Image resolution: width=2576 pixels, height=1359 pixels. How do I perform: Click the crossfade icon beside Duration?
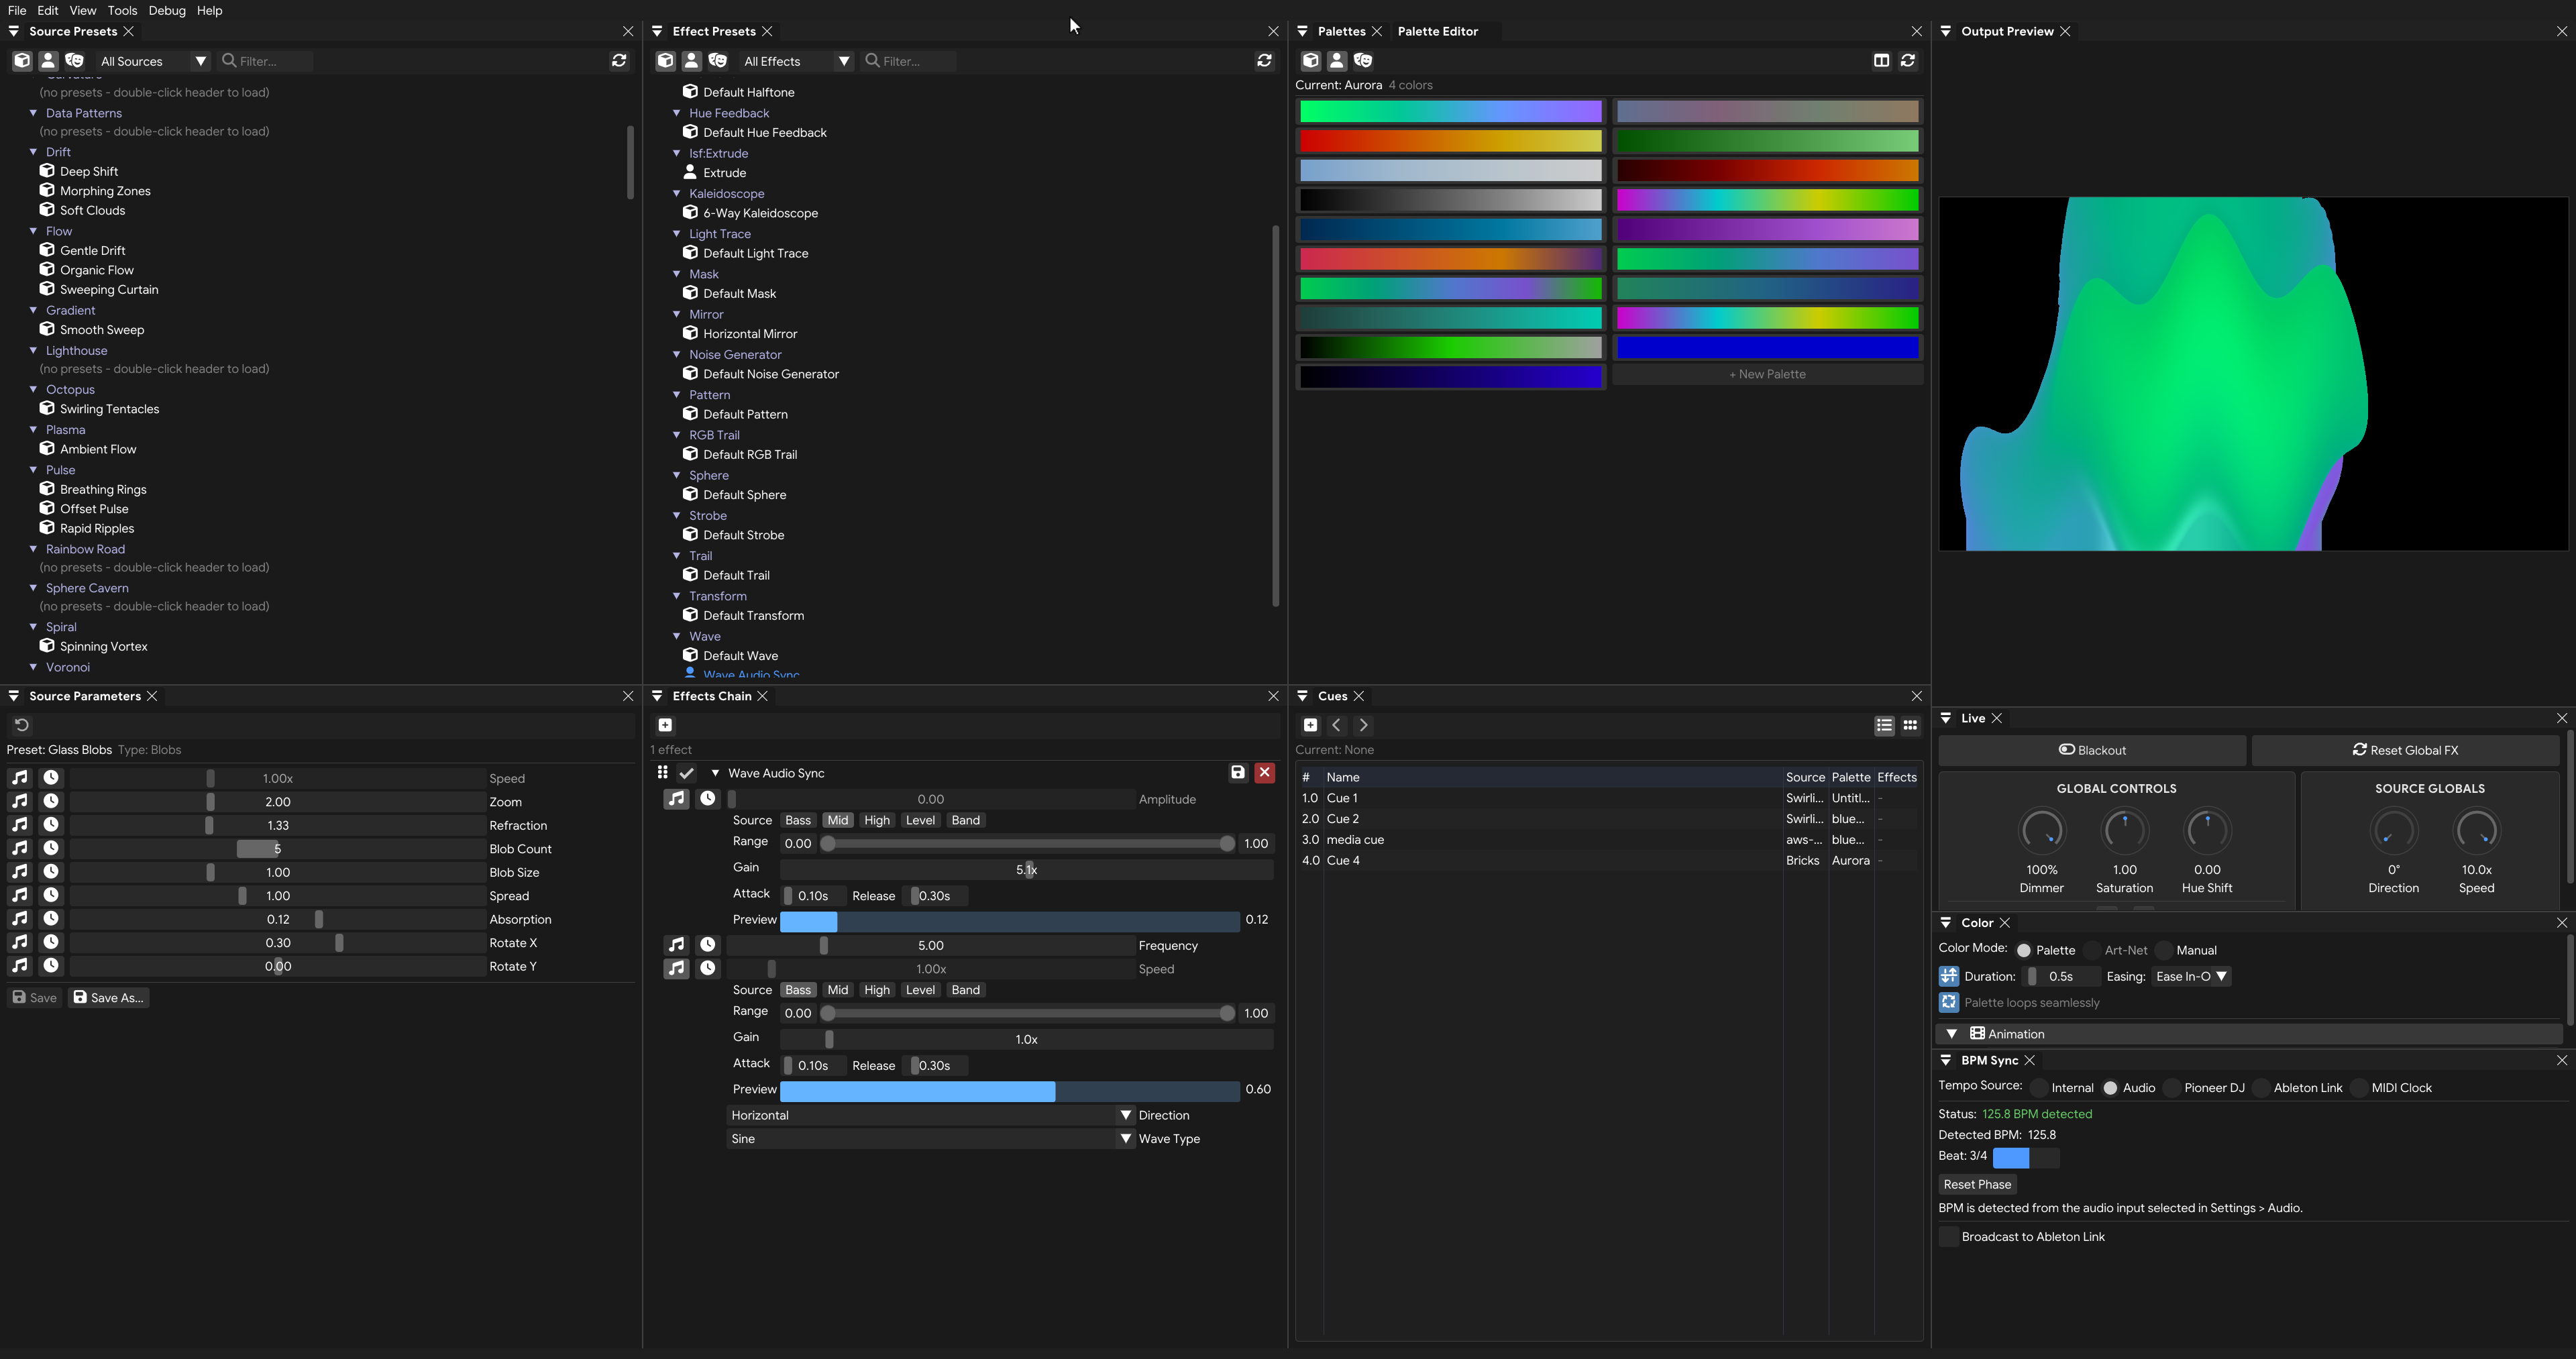pyautogui.click(x=1949, y=976)
